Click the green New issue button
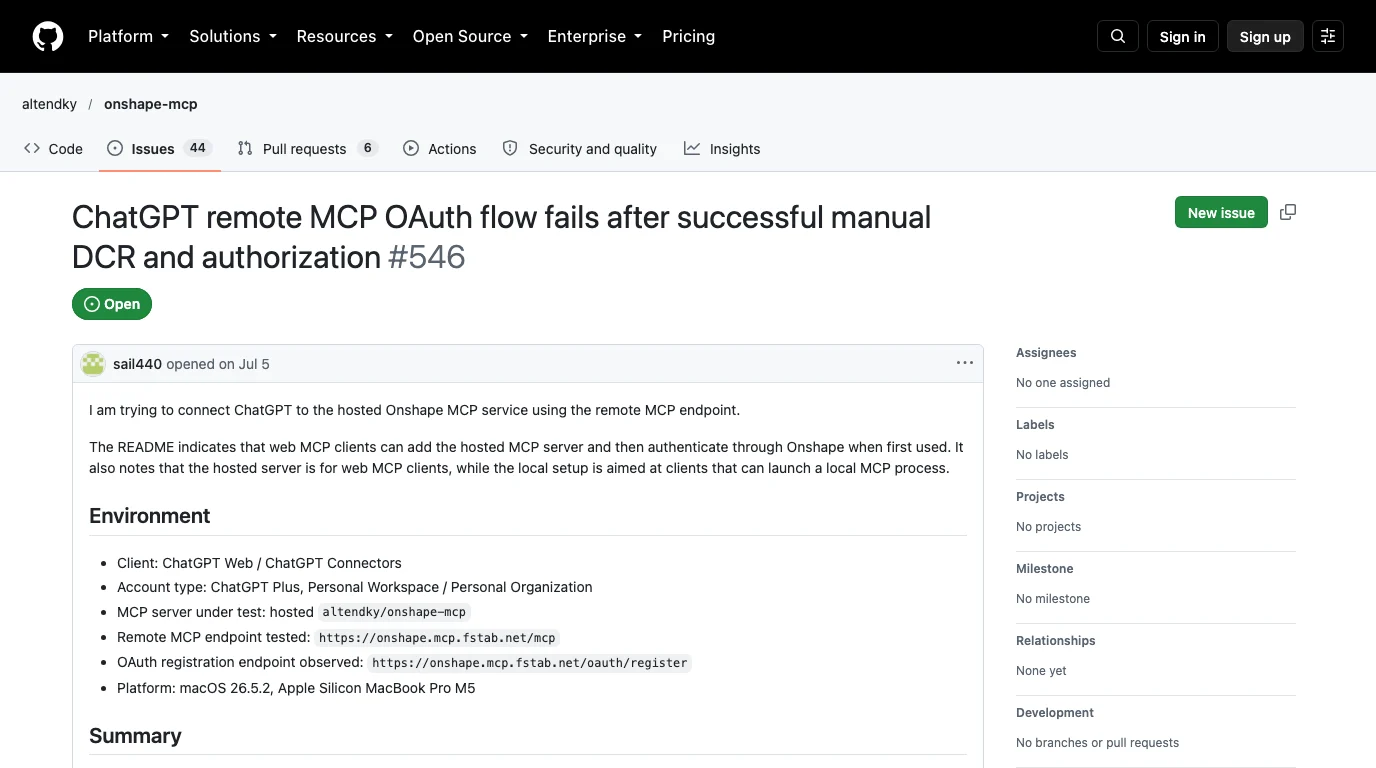This screenshot has width=1376, height=768. pos(1221,212)
